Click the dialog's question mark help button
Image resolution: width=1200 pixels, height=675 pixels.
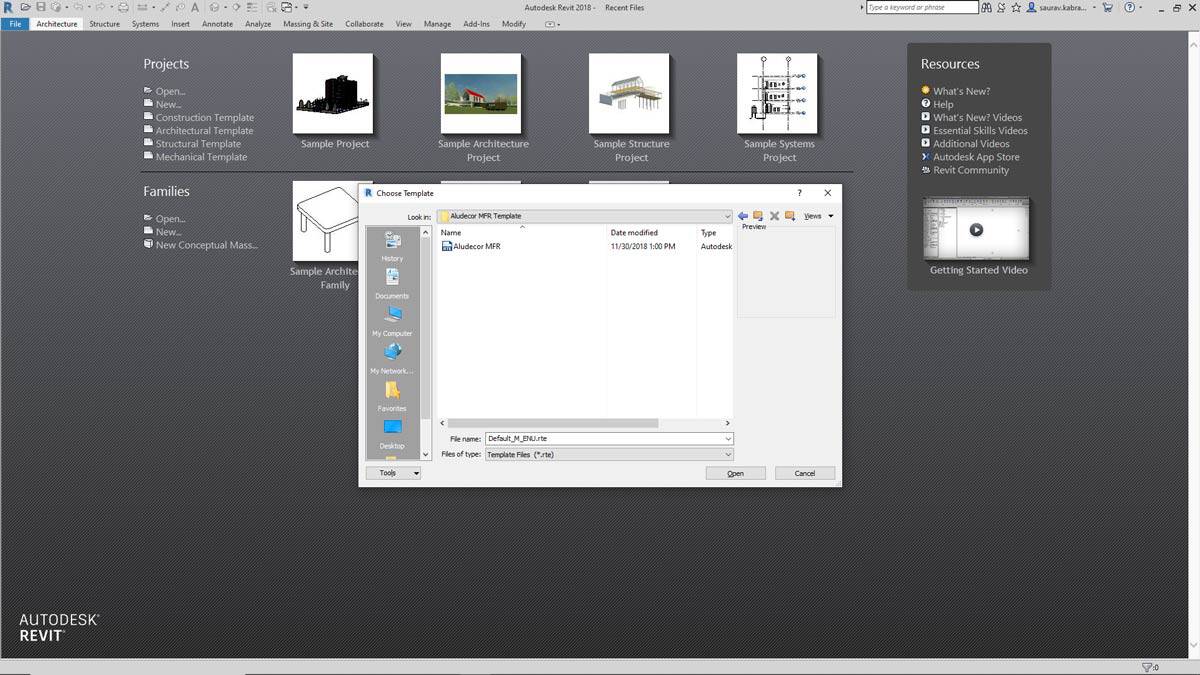pyautogui.click(x=799, y=193)
